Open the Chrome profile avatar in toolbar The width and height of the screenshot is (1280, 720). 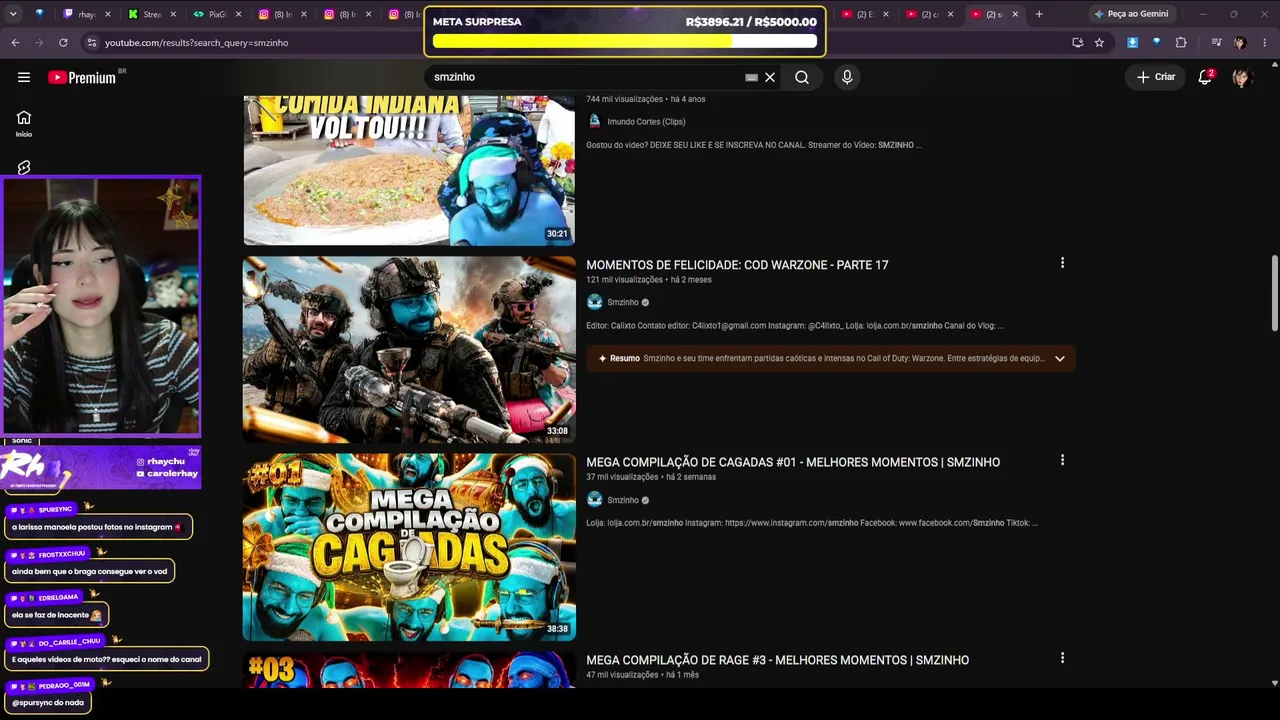[x=1240, y=43]
